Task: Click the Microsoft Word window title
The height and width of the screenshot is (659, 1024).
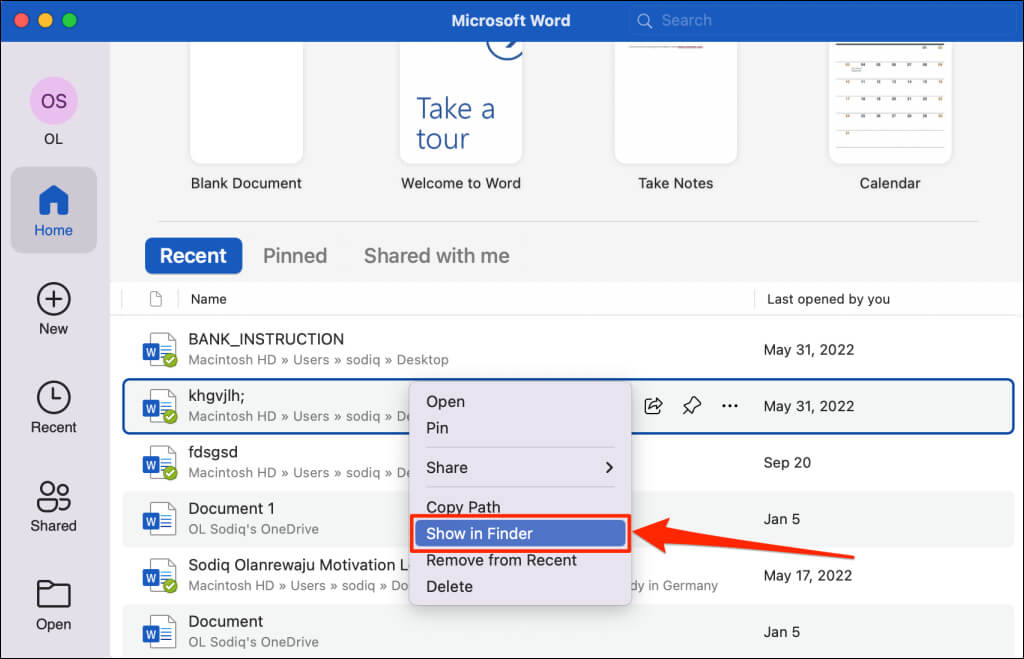Action: pos(511,21)
